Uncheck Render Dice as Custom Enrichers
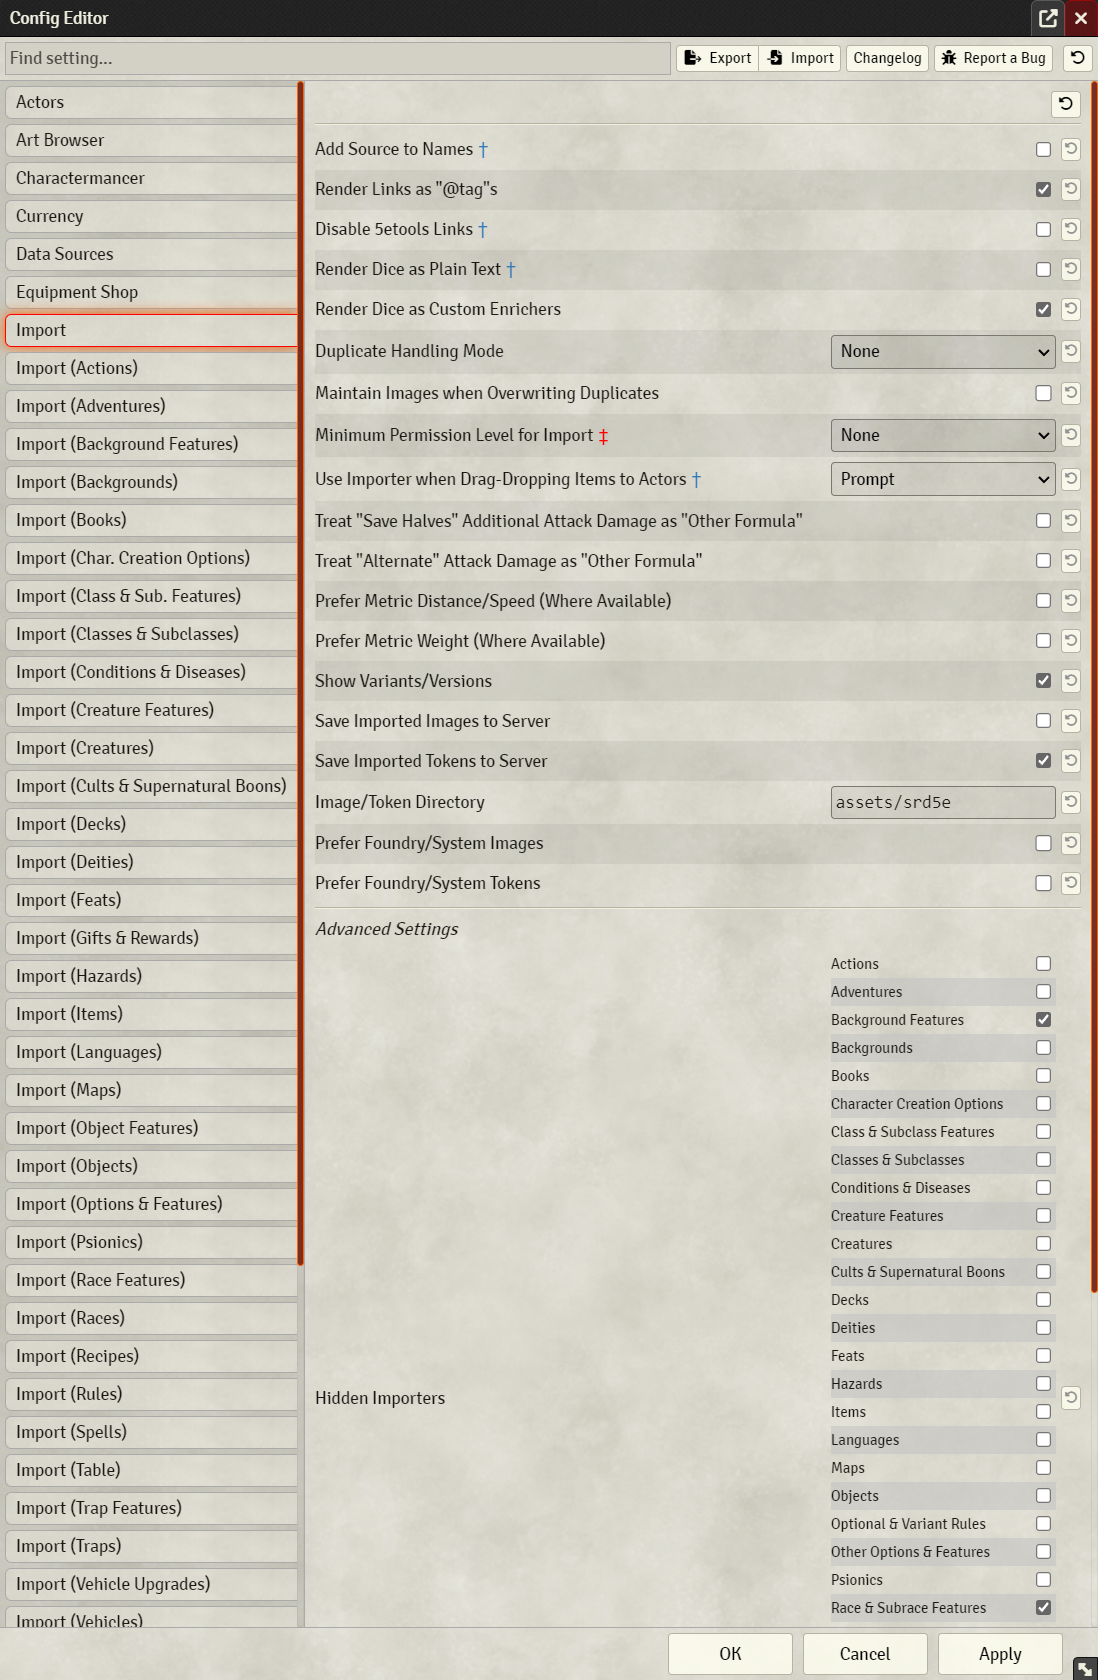The height and width of the screenshot is (1680, 1098). pyautogui.click(x=1043, y=309)
